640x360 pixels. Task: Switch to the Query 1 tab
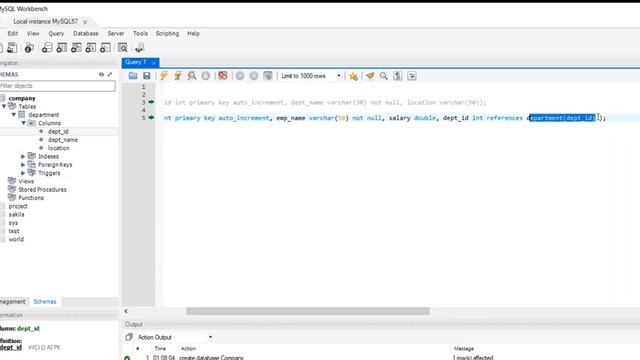coord(136,62)
